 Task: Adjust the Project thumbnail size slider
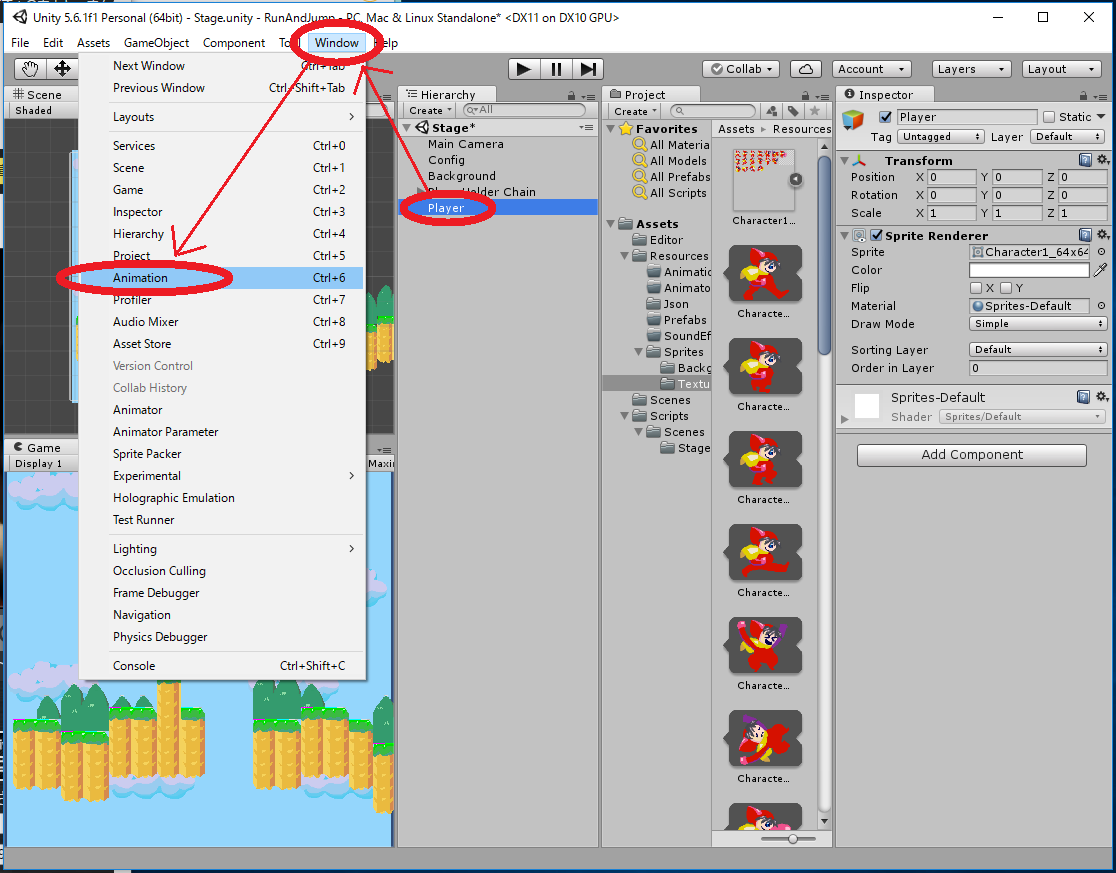pyautogui.click(x=792, y=839)
